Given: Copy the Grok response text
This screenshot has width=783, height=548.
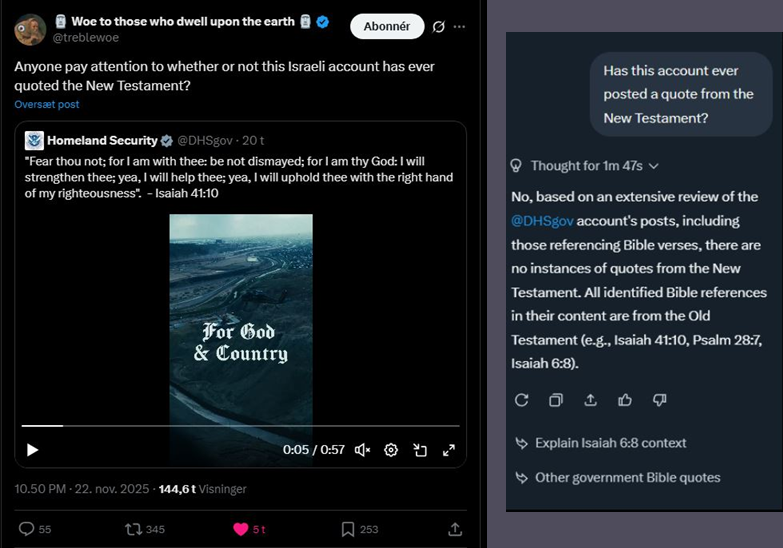Looking at the screenshot, I should (556, 400).
